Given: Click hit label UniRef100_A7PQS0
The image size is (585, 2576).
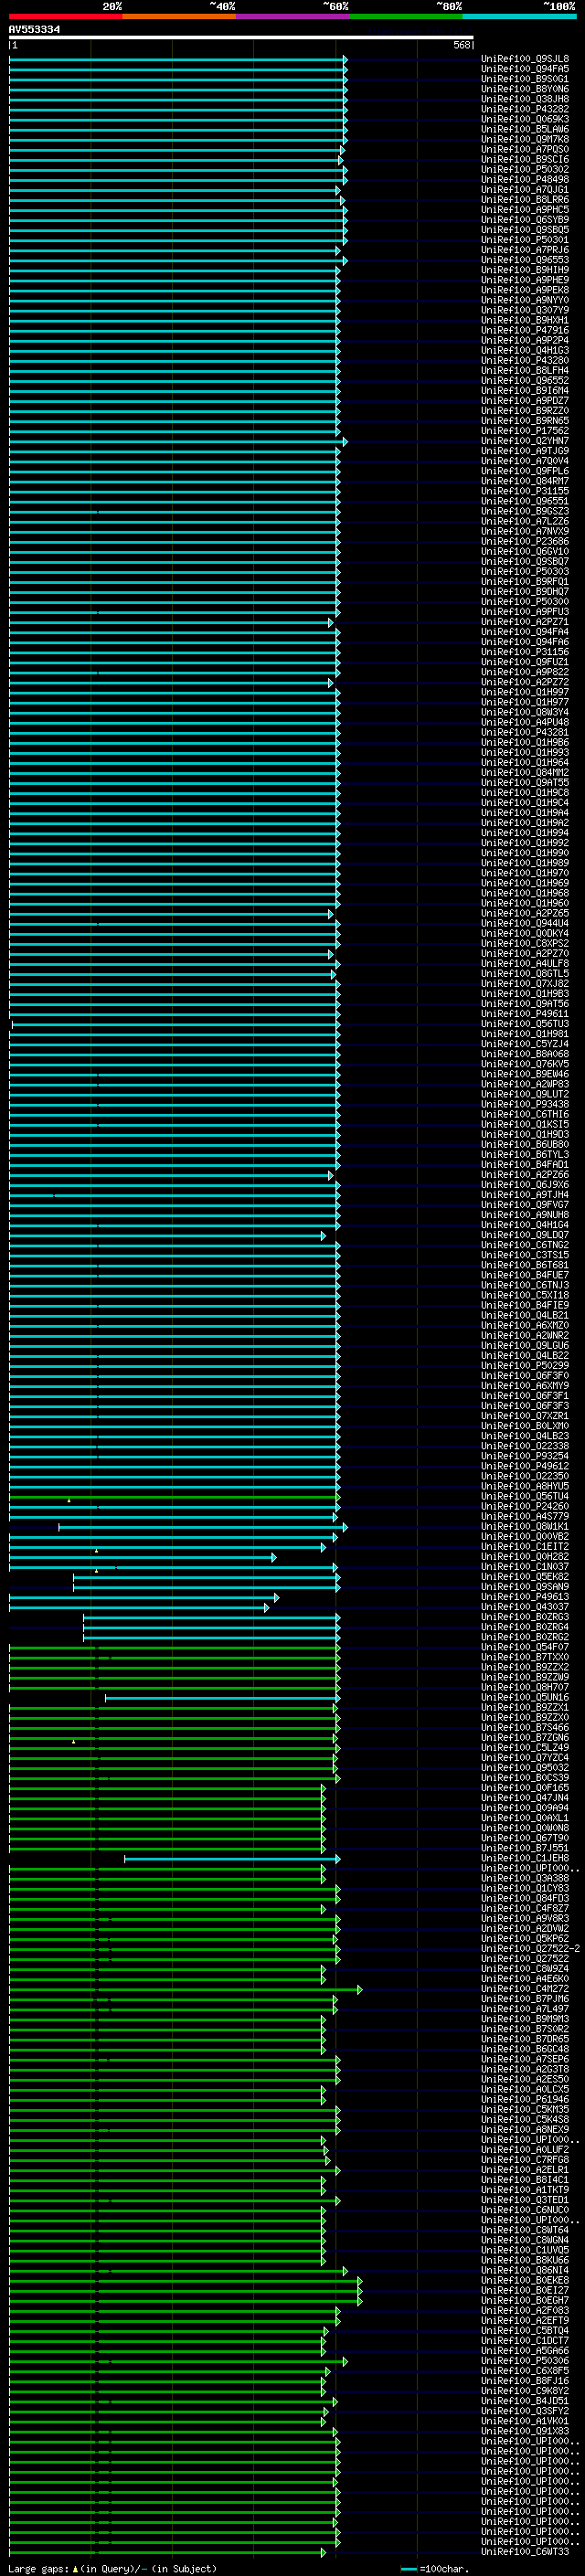Looking at the screenshot, I should click(525, 150).
